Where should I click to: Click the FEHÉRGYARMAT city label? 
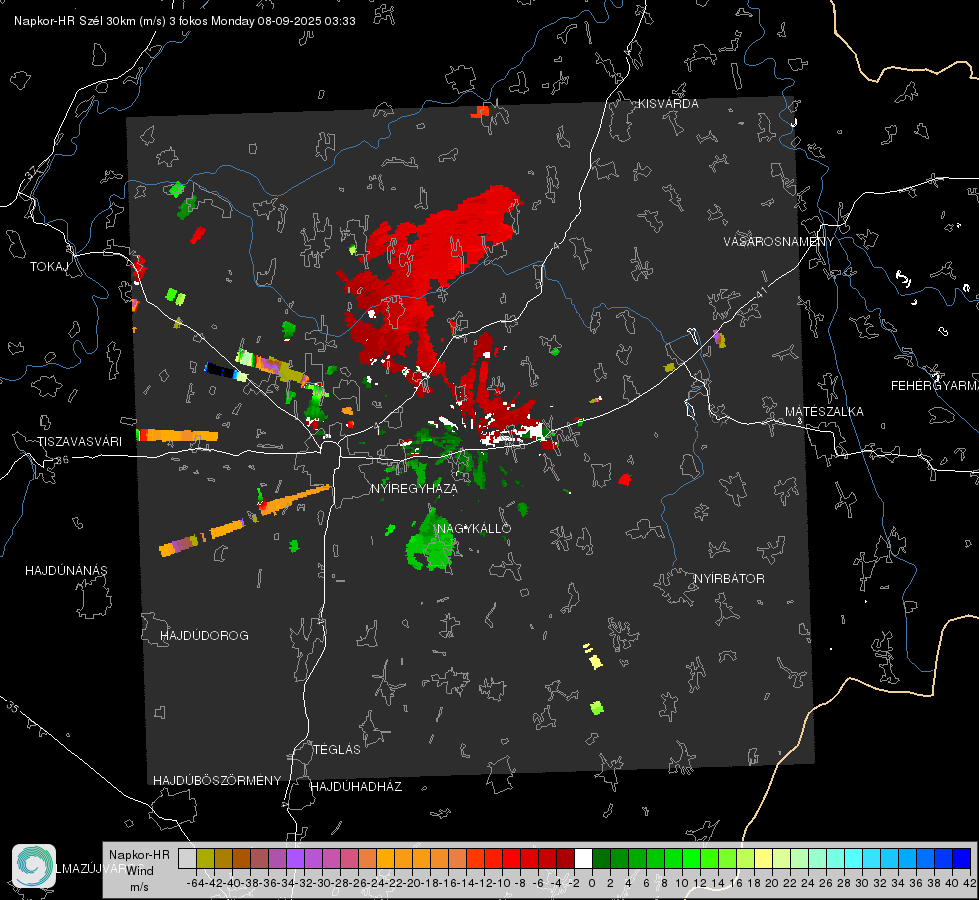[935, 386]
